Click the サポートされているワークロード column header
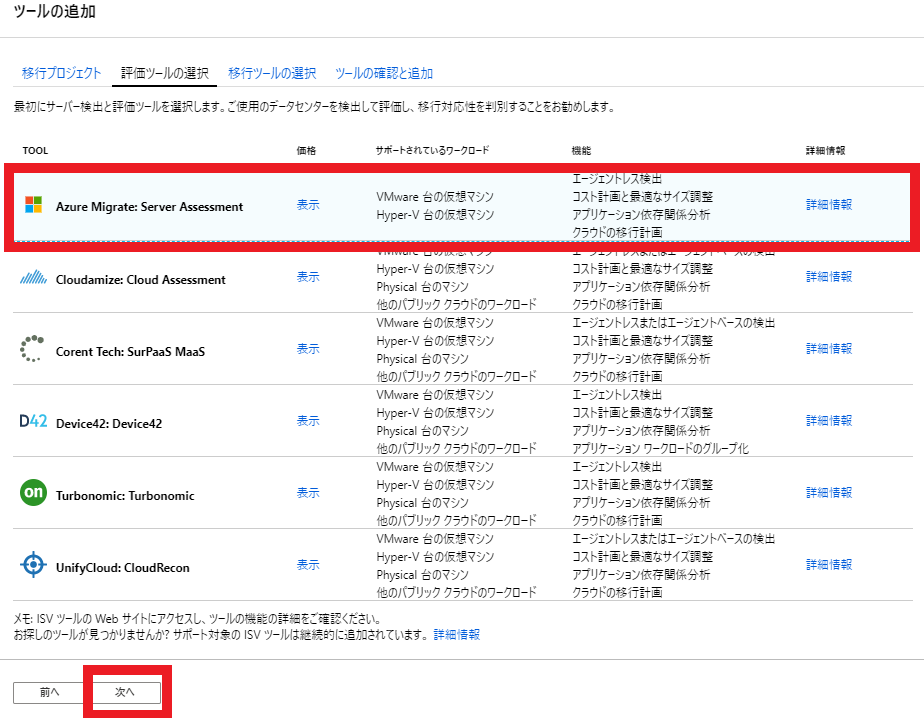The height and width of the screenshot is (718, 924). pyautogui.click(x=433, y=150)
